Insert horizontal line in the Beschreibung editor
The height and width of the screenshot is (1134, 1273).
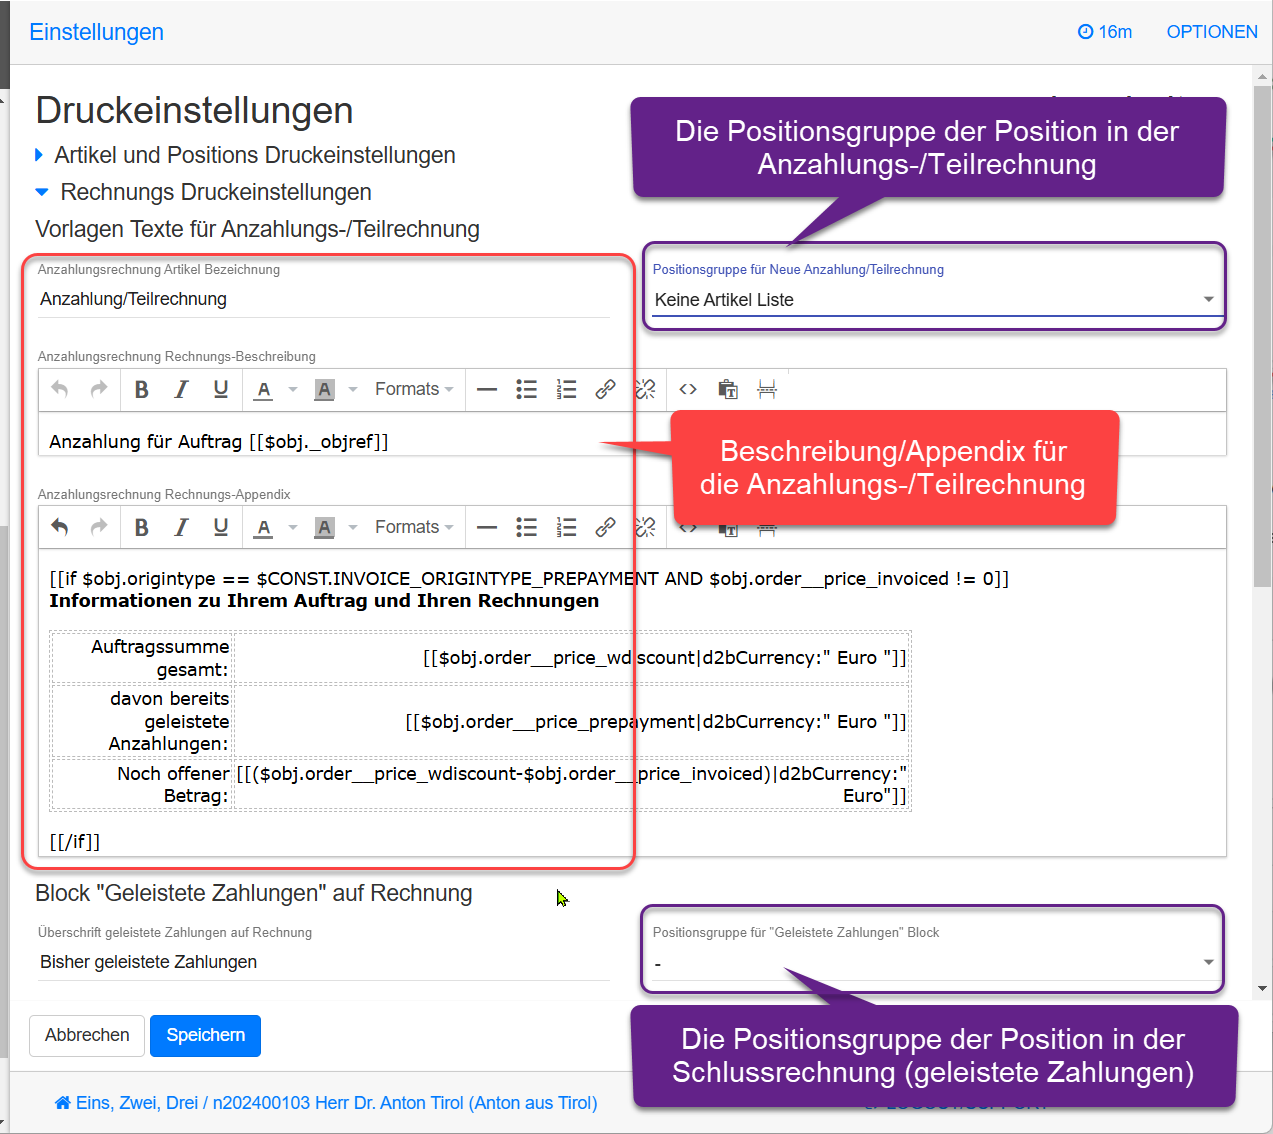click(x=487, y=389)
